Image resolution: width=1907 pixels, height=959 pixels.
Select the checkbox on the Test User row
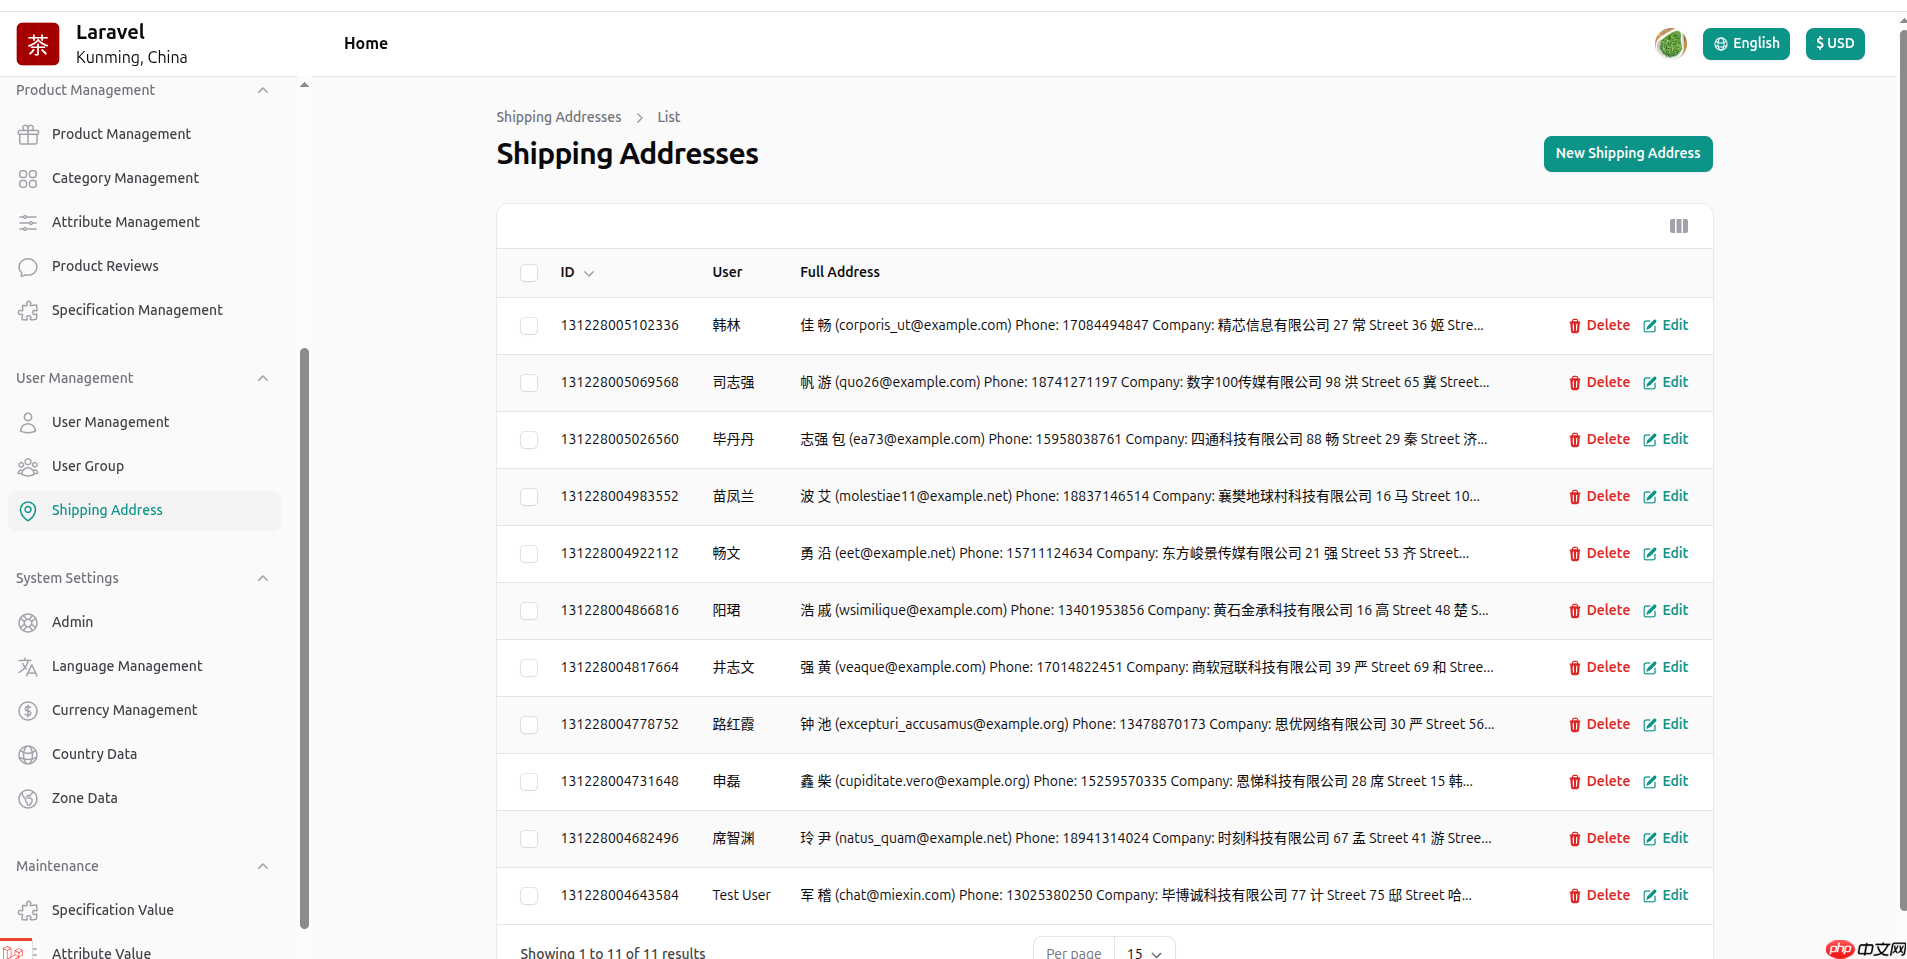pos(528,895)
